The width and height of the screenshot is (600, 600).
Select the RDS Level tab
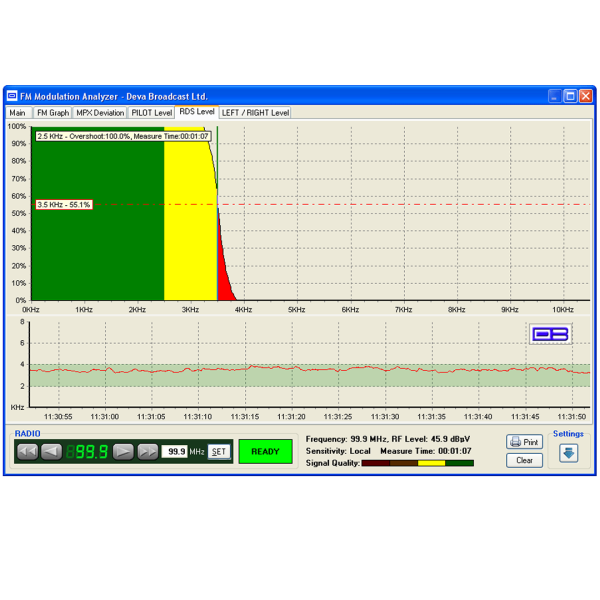197,112
